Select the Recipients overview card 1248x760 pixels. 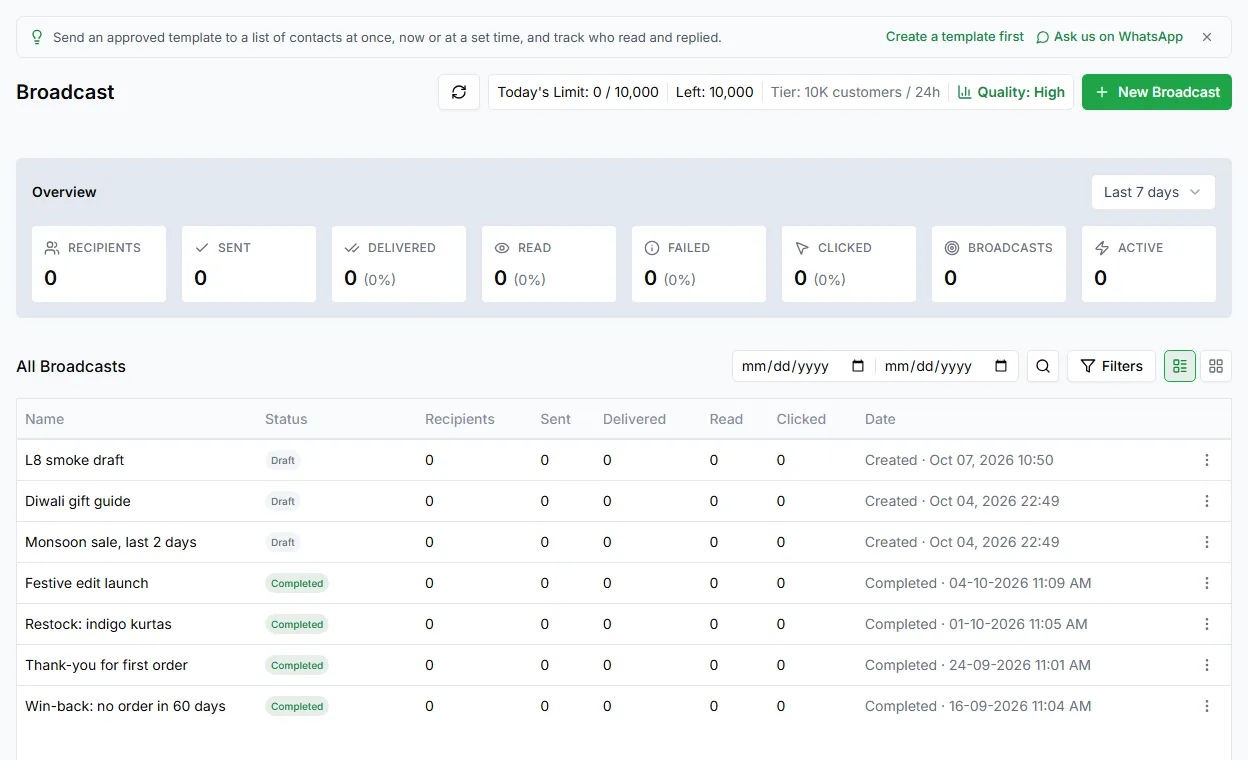pos(99,264)
